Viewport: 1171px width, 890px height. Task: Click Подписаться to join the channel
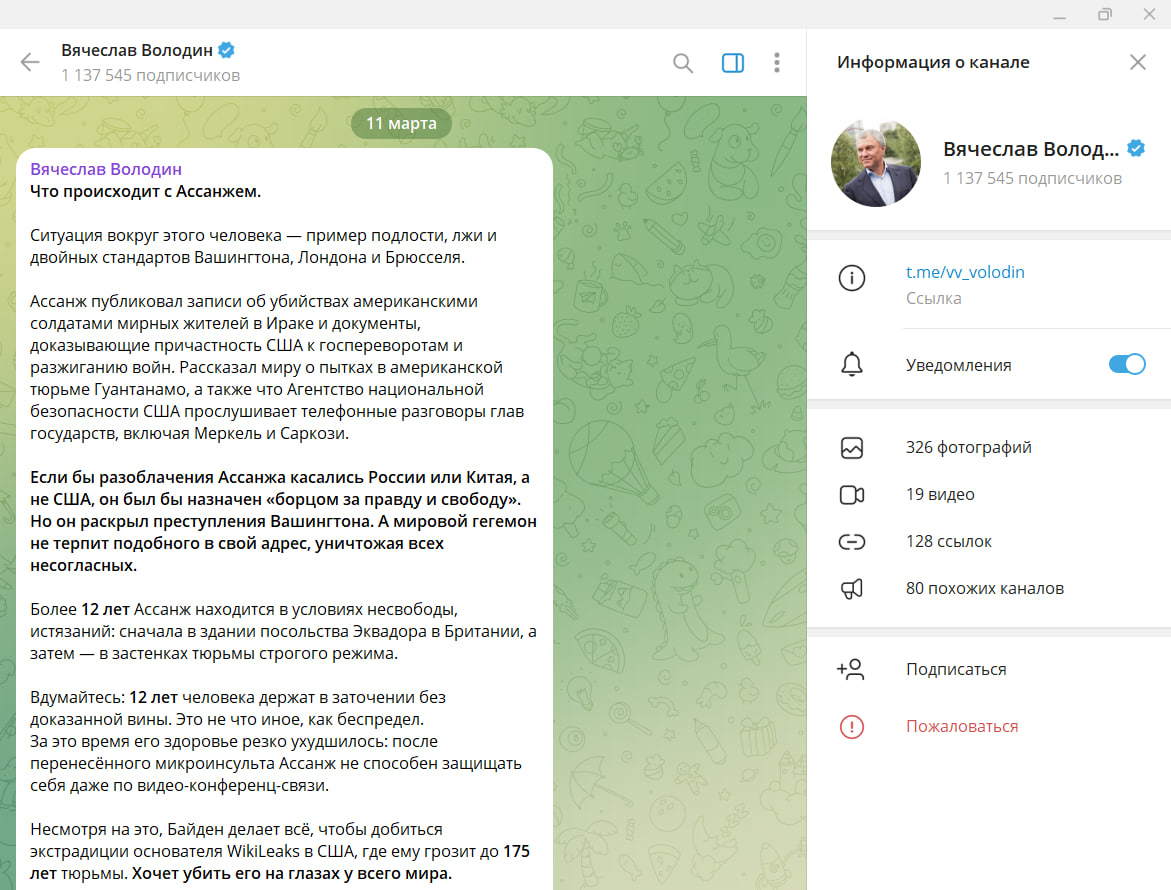pos(956,669)
